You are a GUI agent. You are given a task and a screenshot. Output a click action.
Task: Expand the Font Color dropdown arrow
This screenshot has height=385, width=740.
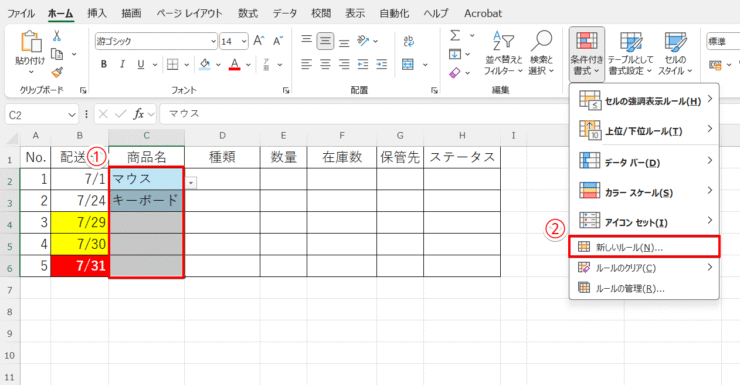(248, 65)
